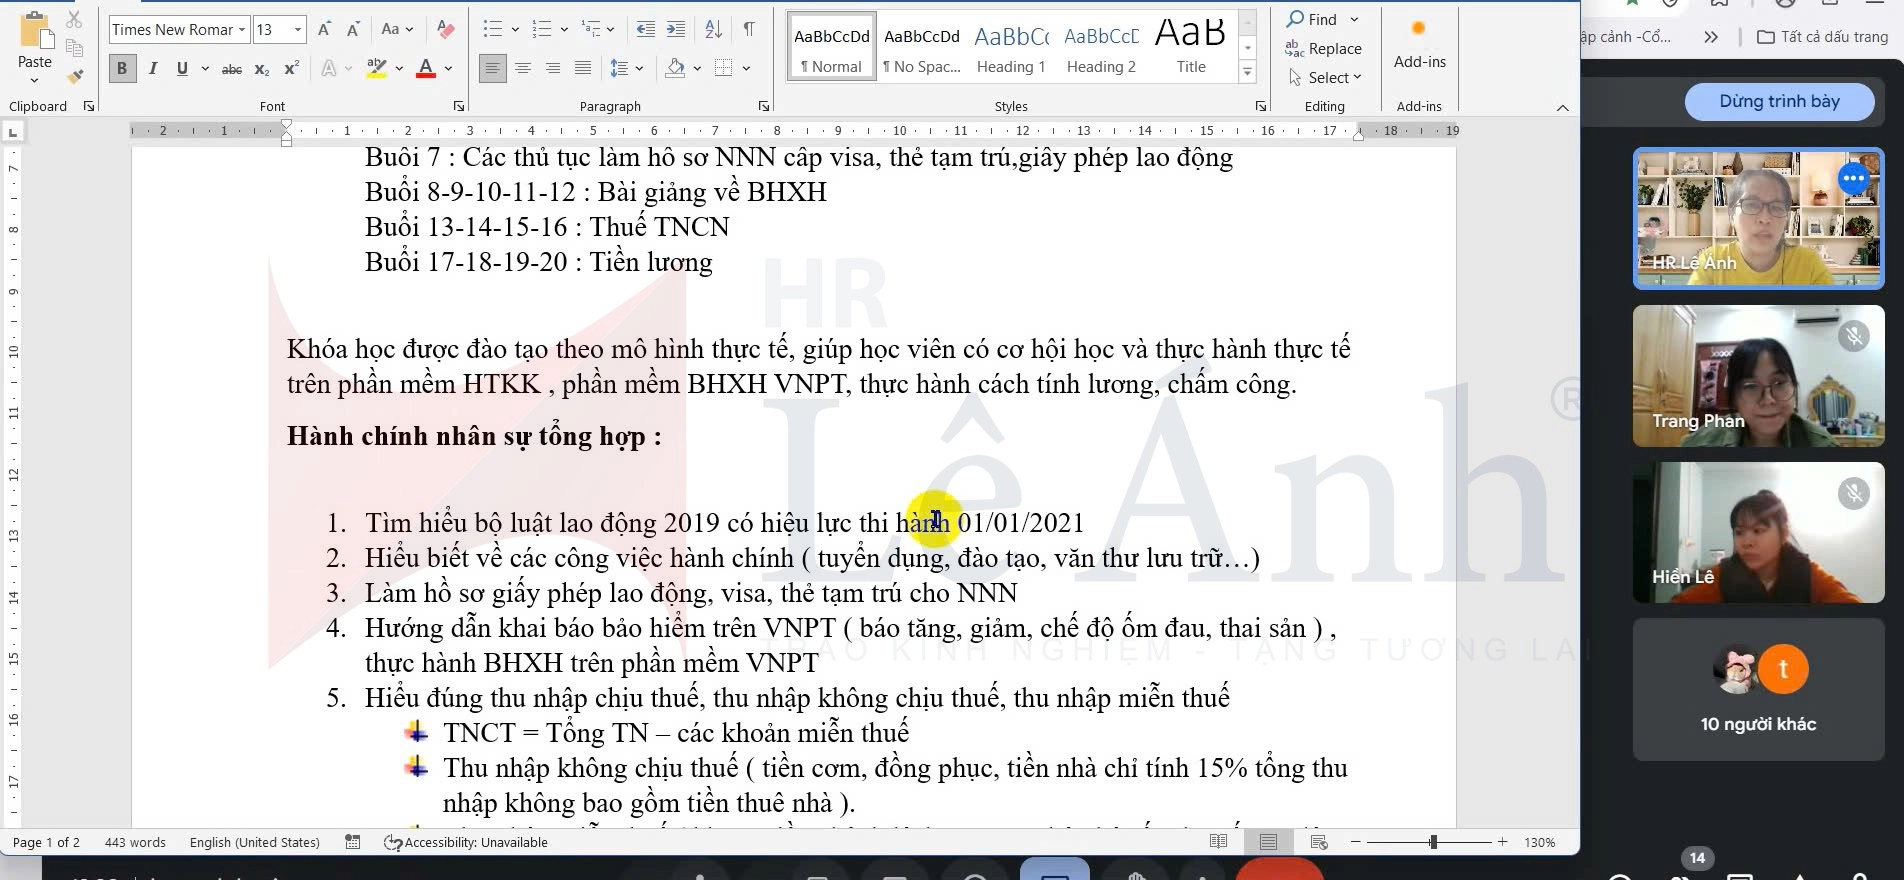Click the Replace button
Screen dimensions: 1904x880
coord(1324,49)
